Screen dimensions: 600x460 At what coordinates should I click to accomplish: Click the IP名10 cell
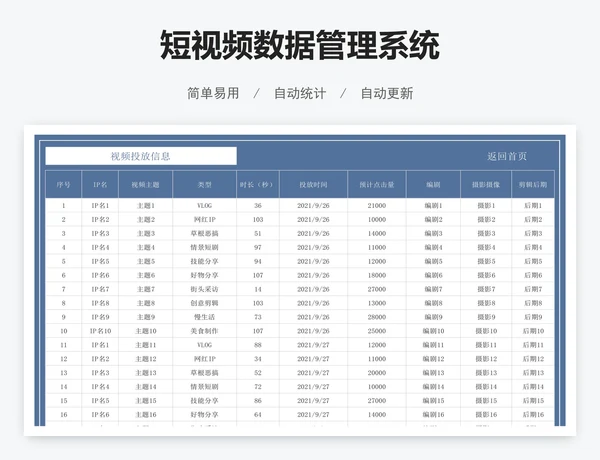(x=100, y=331)
